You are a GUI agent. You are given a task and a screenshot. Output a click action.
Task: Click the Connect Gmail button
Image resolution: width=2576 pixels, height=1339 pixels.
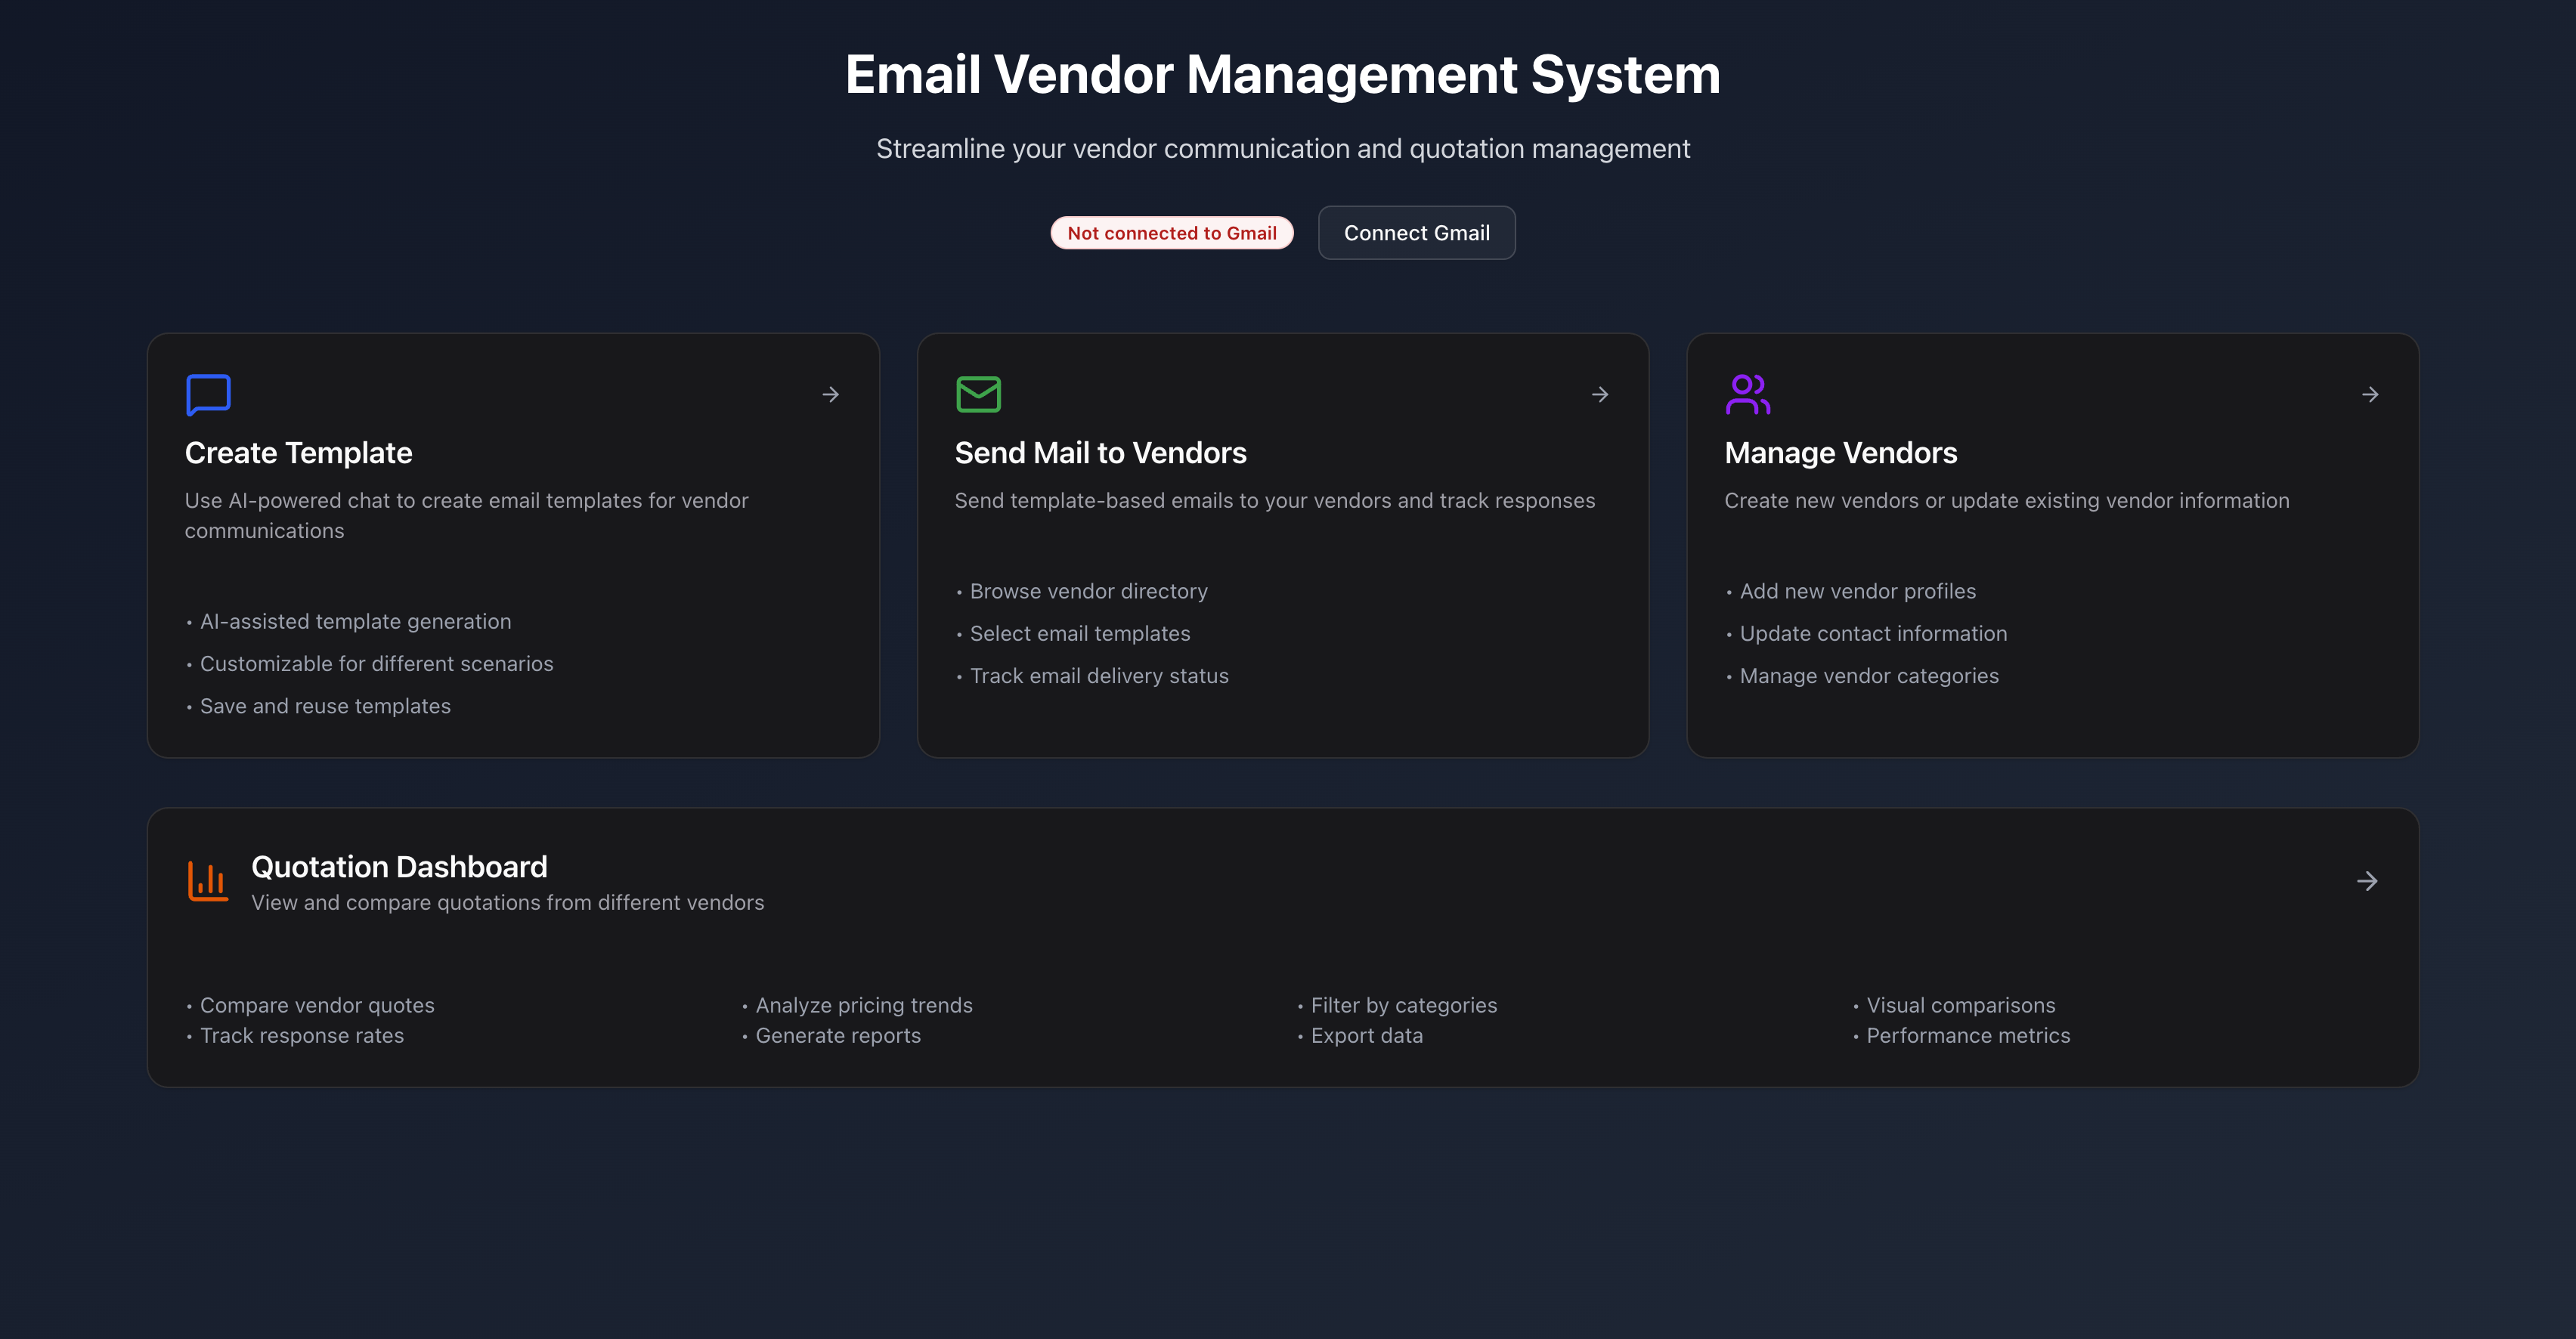pos(1417,232)
